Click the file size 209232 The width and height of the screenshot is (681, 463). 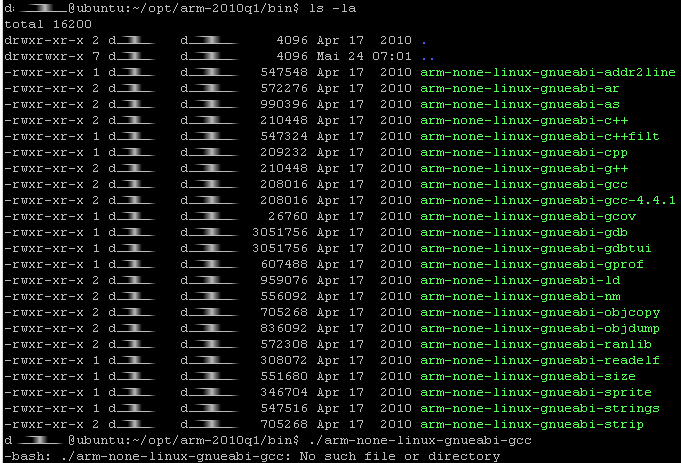pos(284,152)
